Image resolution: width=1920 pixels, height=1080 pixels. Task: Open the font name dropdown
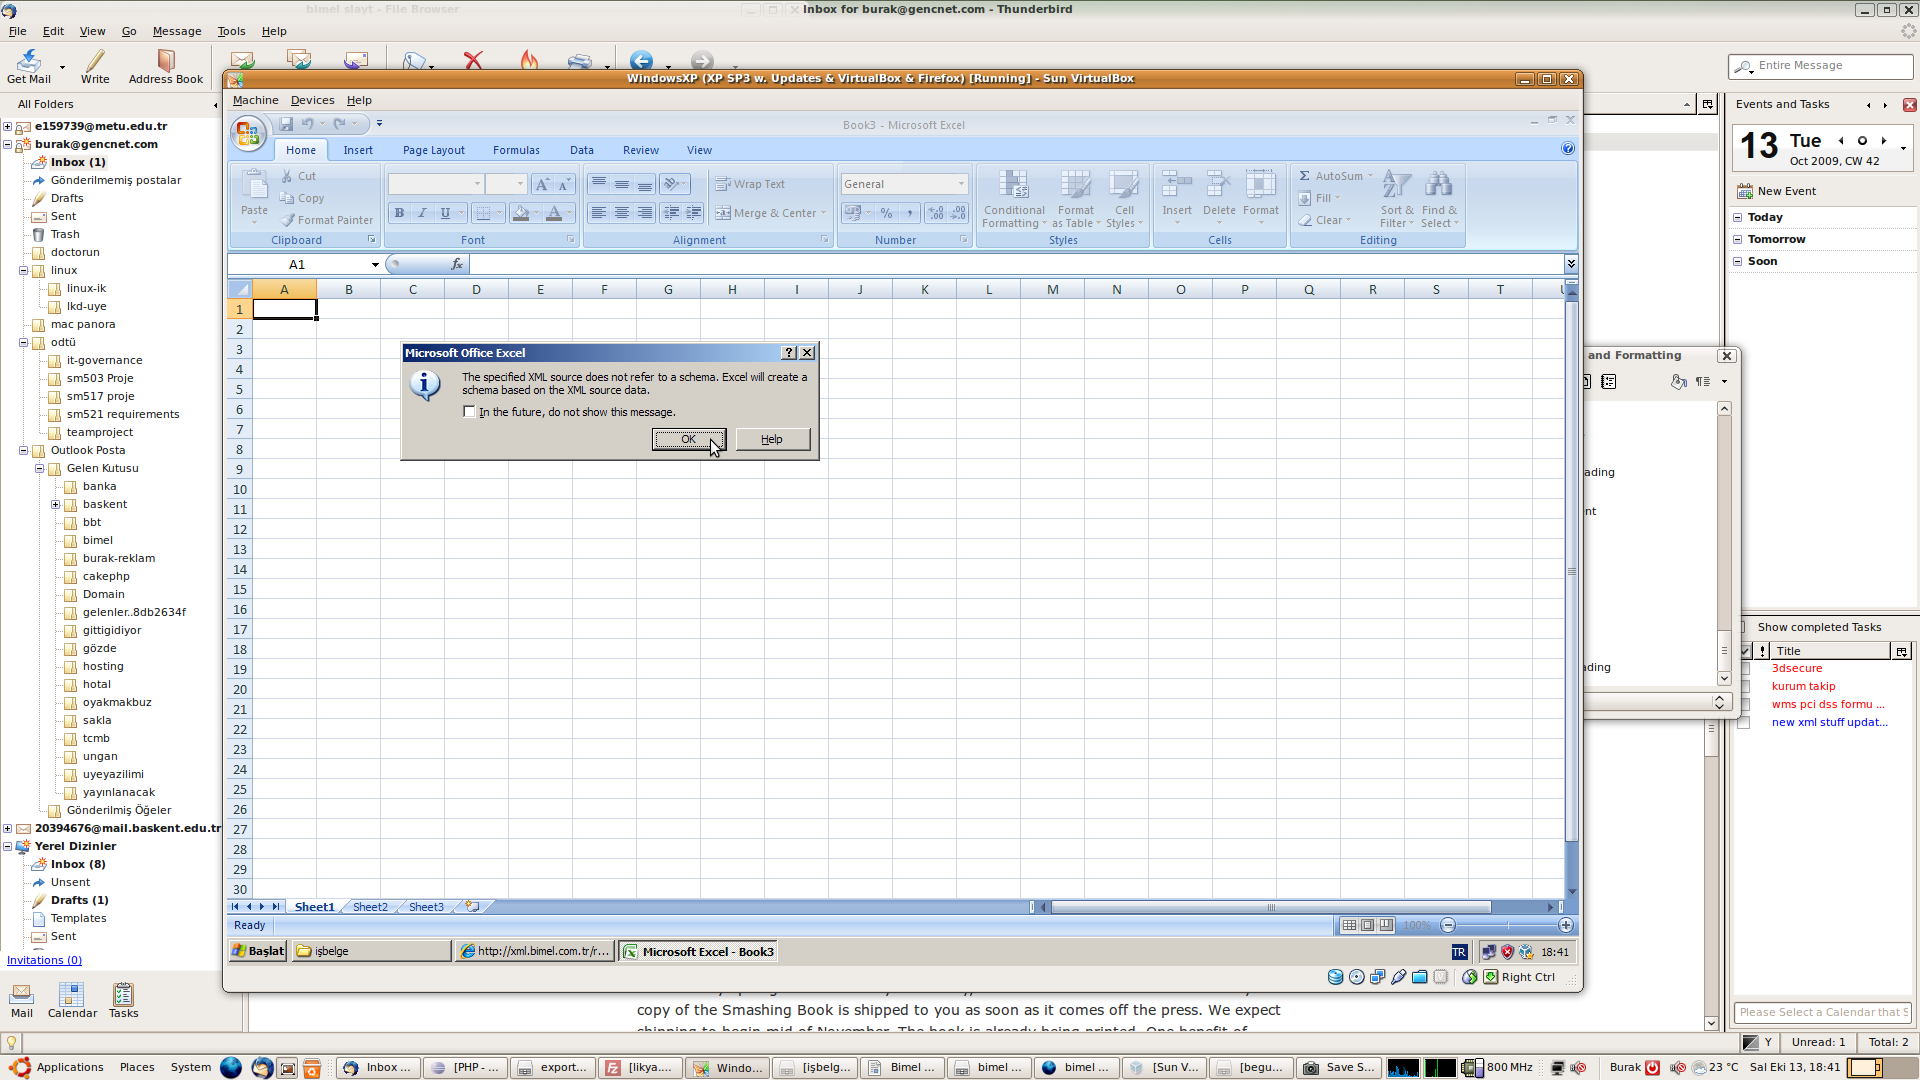[x=477, y=184]
